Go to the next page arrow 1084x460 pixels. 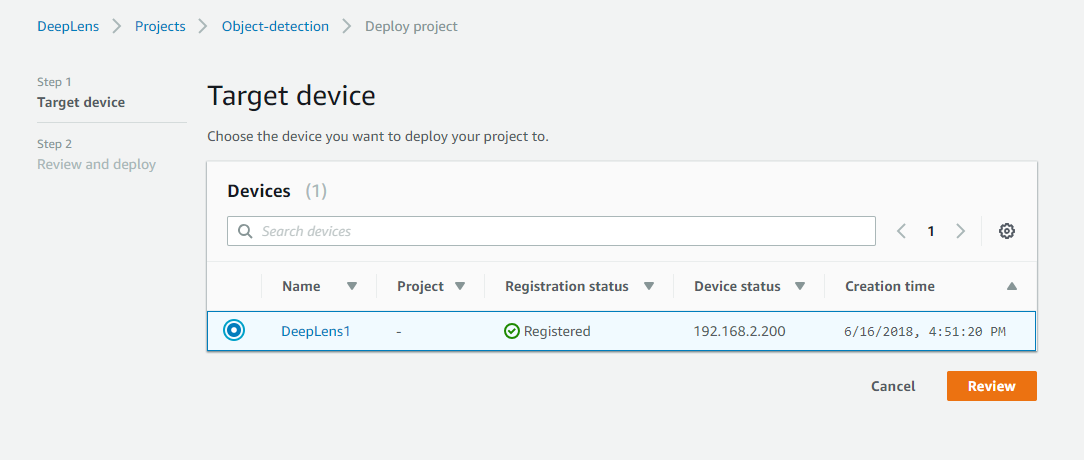[961, 231]
